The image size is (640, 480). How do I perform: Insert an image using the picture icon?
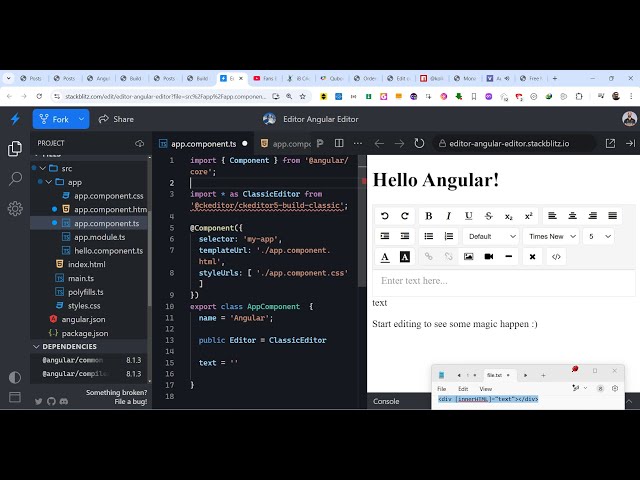click(x=469, y=257)
